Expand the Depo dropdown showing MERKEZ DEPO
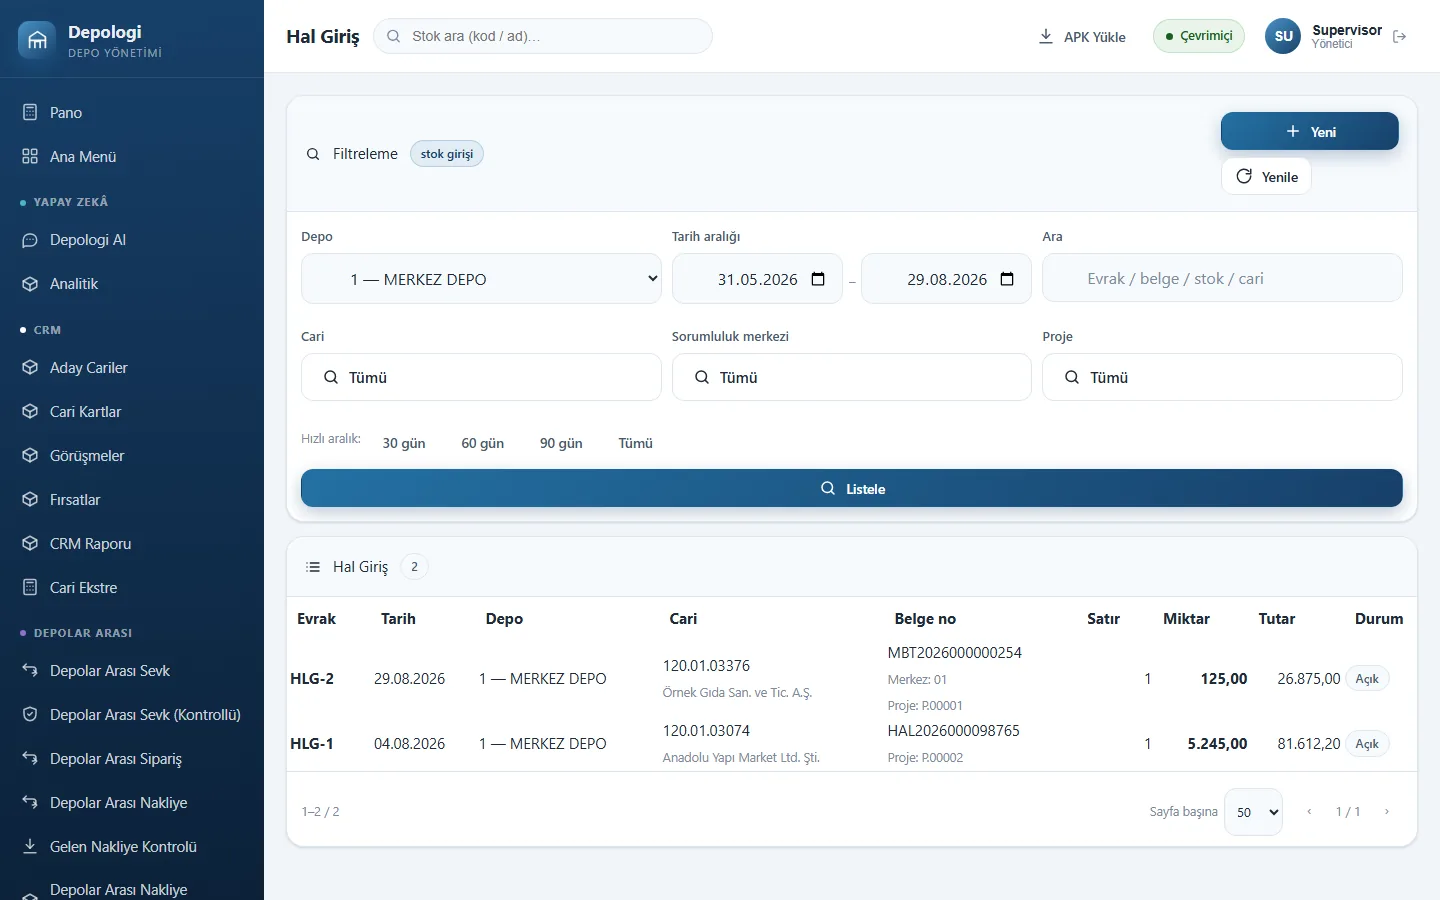Screen dimensions: 1440x900 (481, 278)
